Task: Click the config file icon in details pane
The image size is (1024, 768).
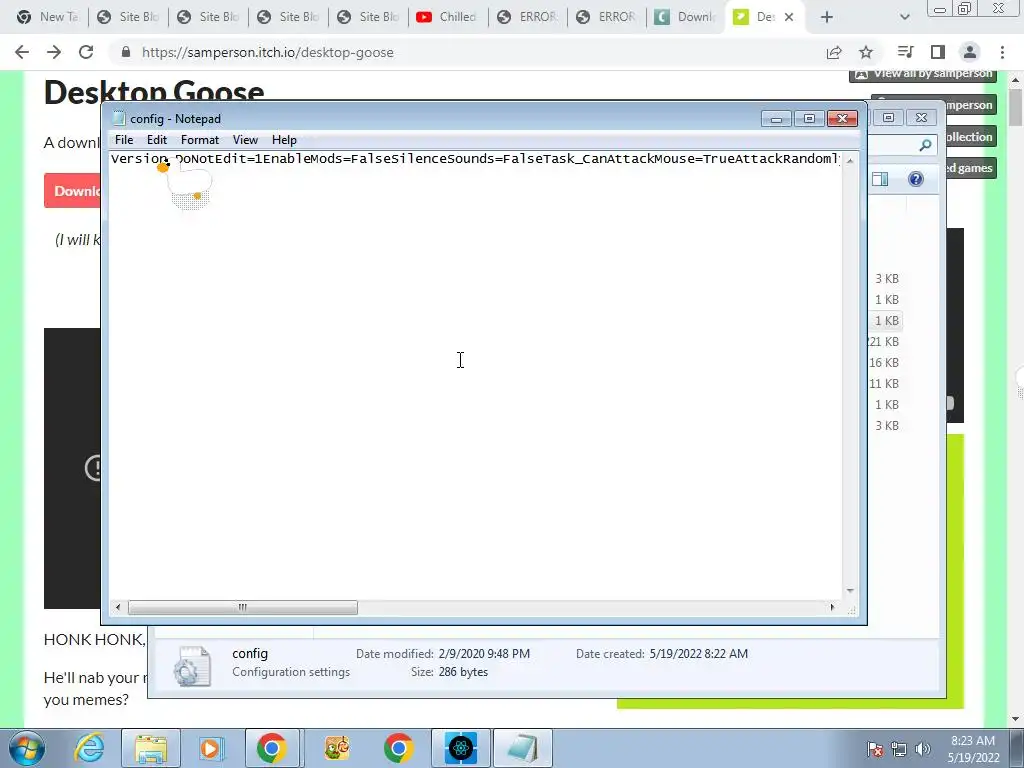Action: point(192,665)
